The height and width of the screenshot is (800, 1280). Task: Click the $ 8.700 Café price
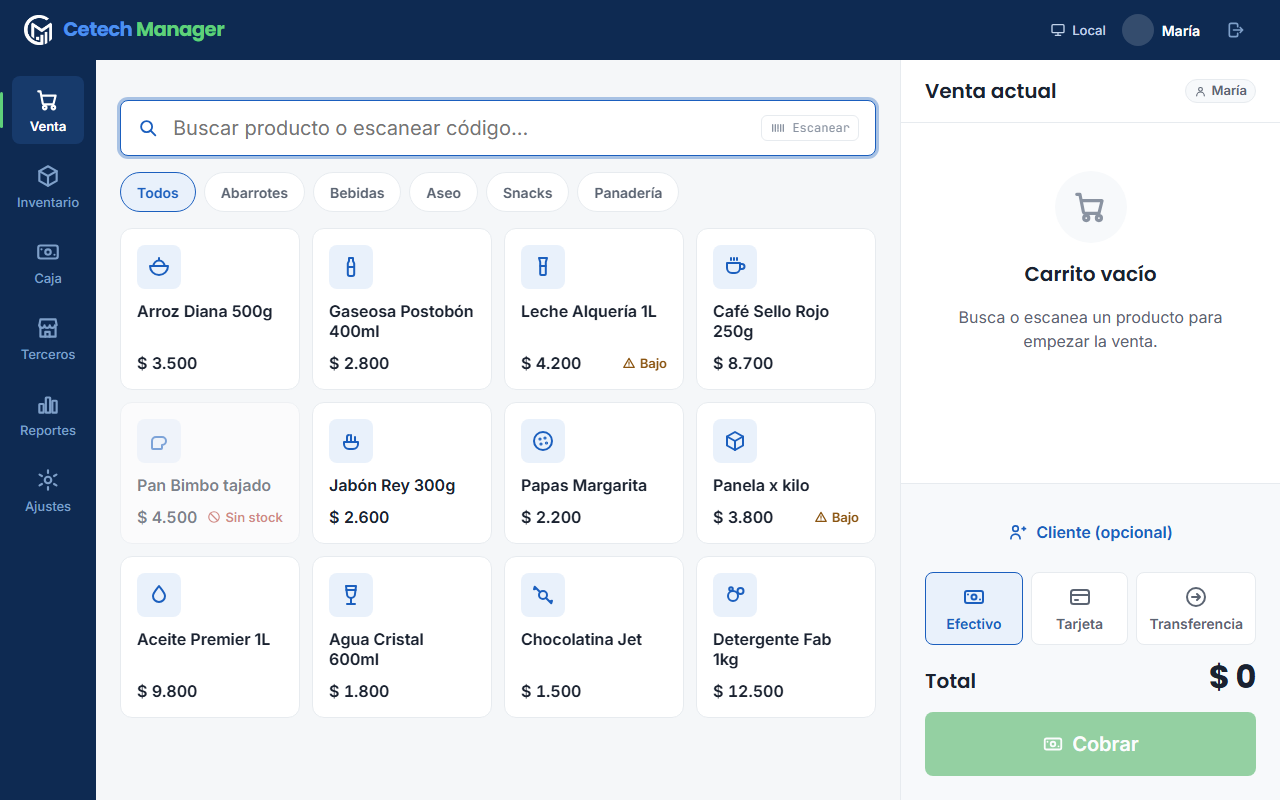[743, 363]
